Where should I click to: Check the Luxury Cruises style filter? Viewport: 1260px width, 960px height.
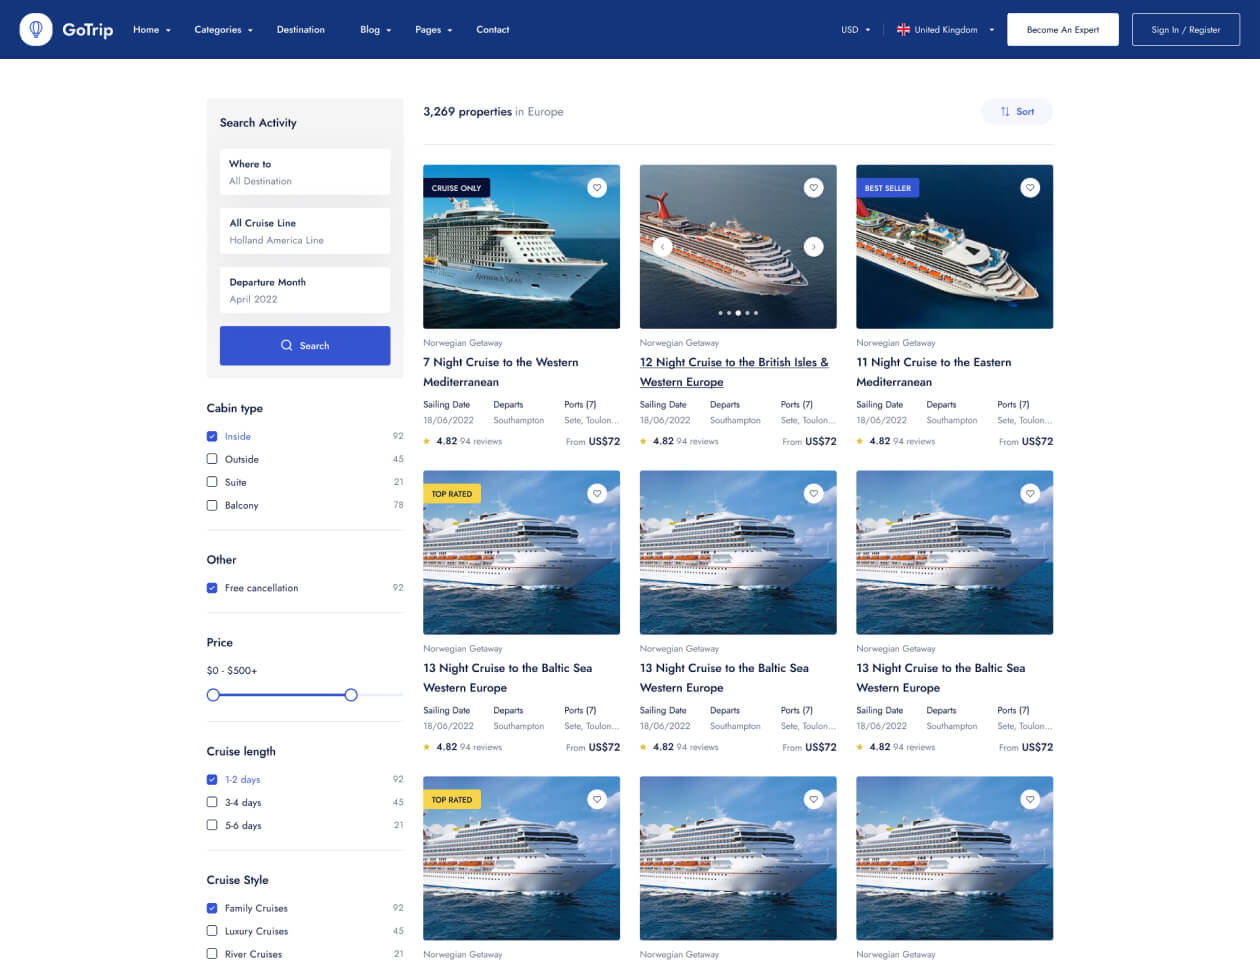pyautogui.click(x=212, y=931)
